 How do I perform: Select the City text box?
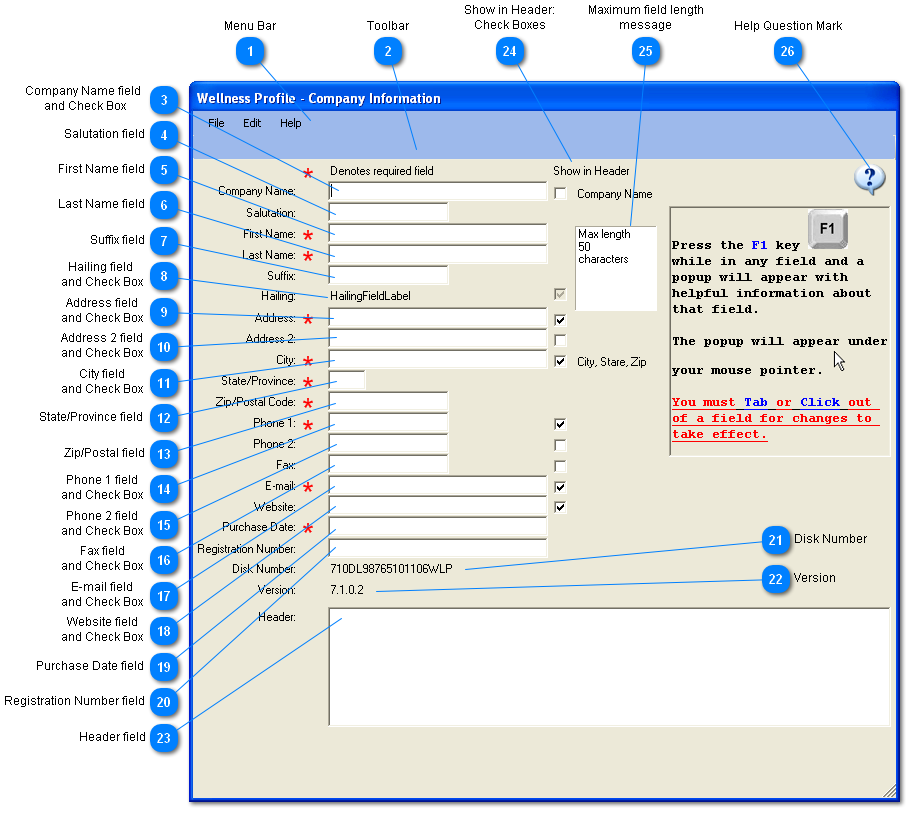tap(438, 359)
